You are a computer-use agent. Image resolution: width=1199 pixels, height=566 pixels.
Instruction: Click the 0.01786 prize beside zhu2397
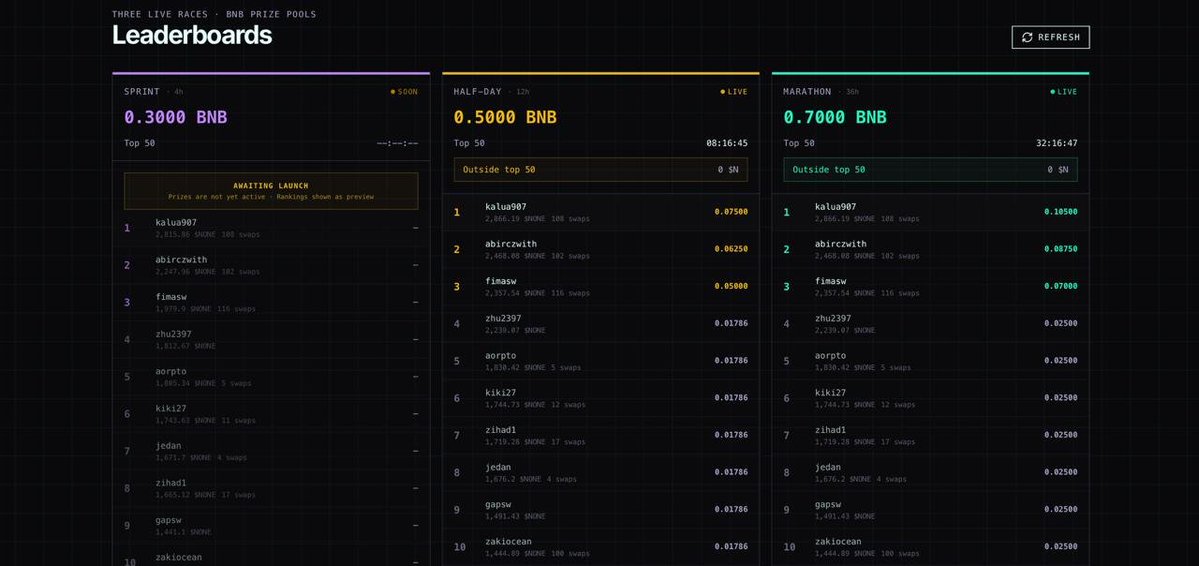(731, 324)
